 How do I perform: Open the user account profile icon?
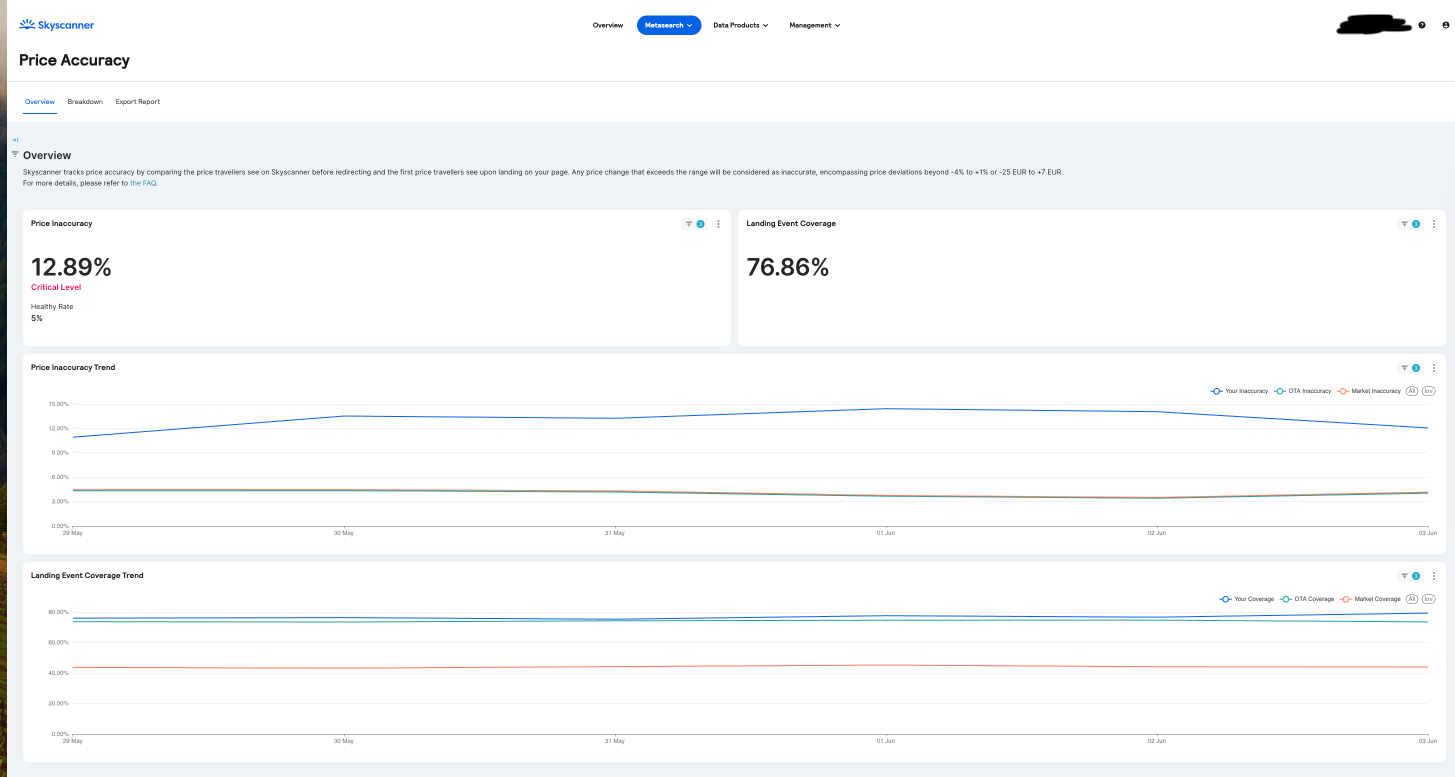[1445, 25]
